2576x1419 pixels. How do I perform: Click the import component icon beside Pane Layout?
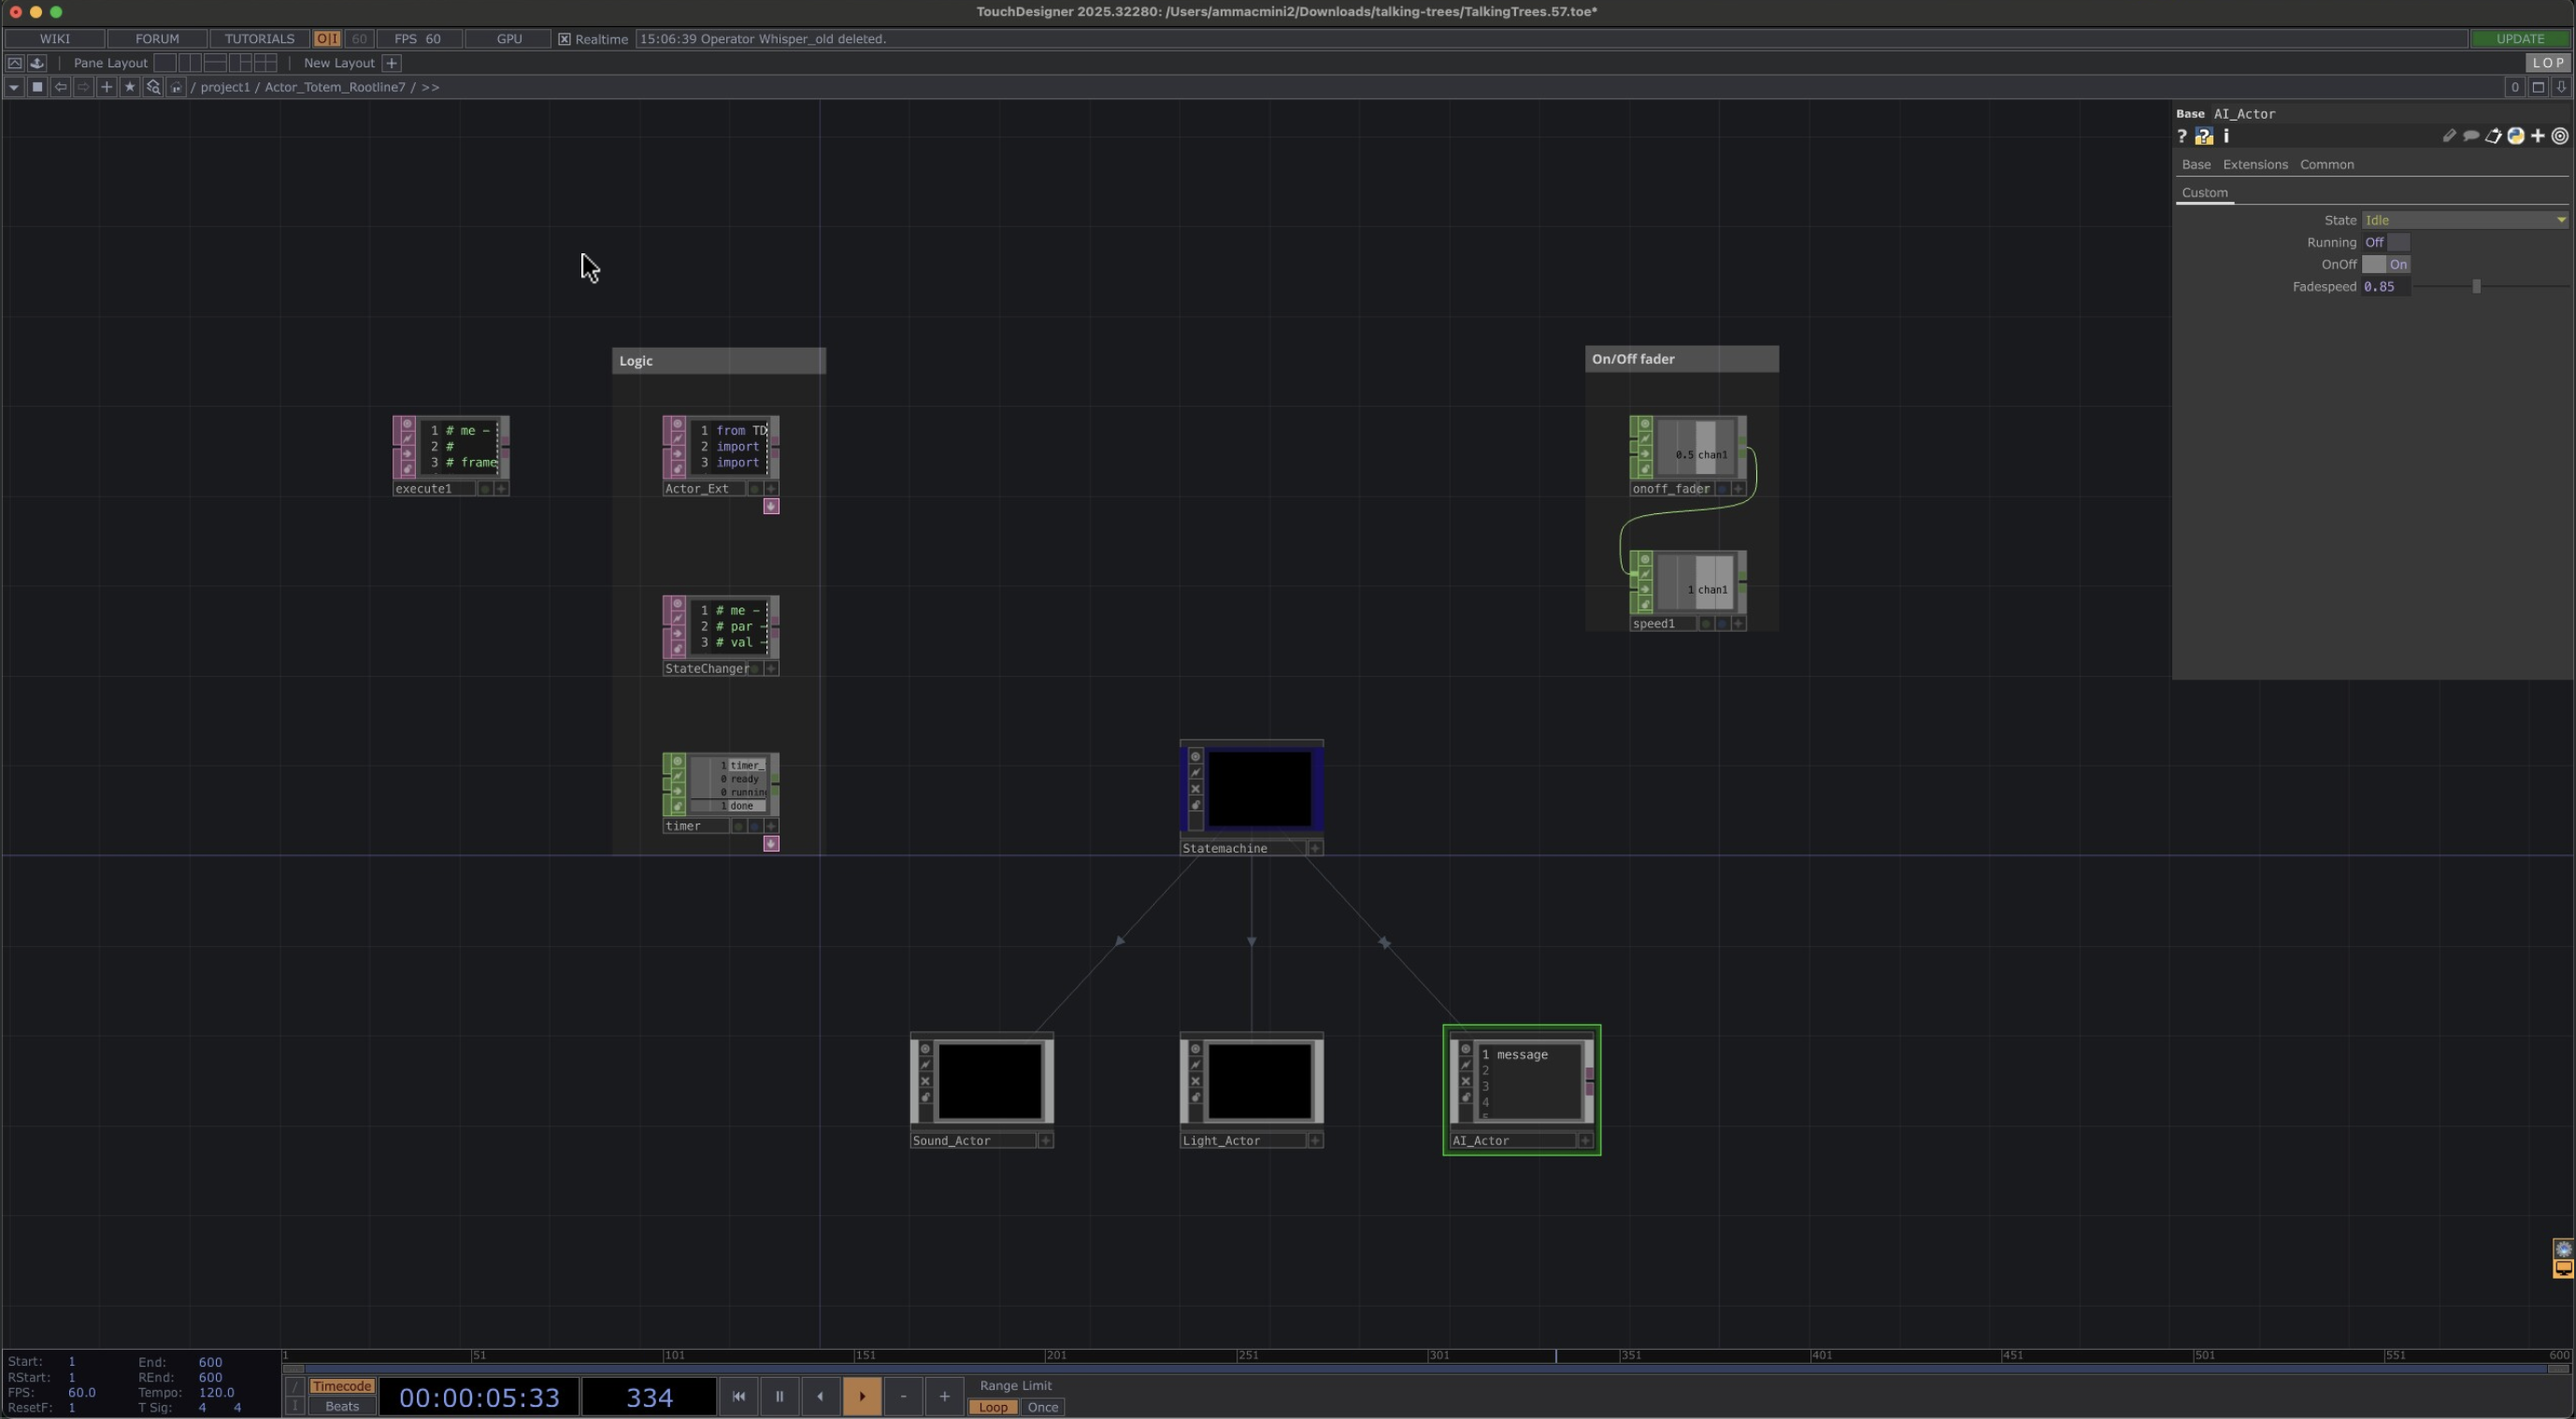[37, 63]
